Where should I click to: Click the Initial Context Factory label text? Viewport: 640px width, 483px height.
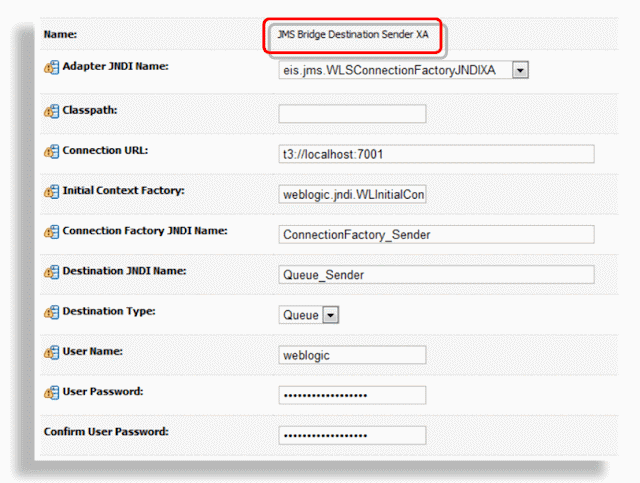tap(123, 191)
